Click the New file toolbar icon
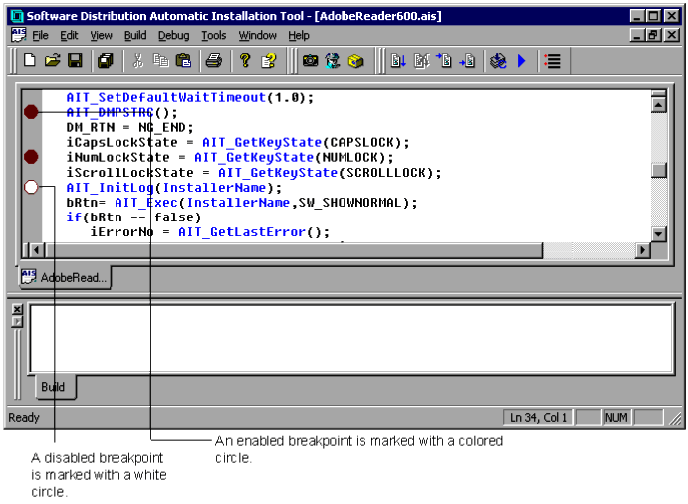688x504 pixels. (30, 61)
